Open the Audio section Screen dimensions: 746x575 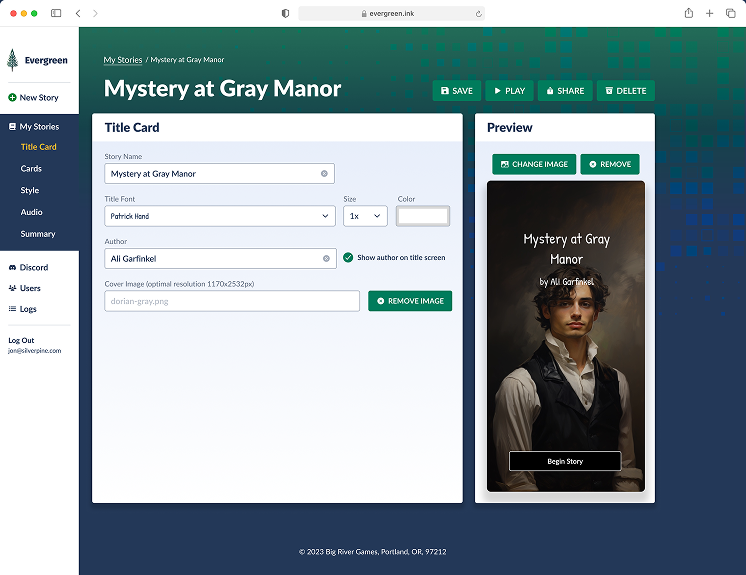point(31,212)
